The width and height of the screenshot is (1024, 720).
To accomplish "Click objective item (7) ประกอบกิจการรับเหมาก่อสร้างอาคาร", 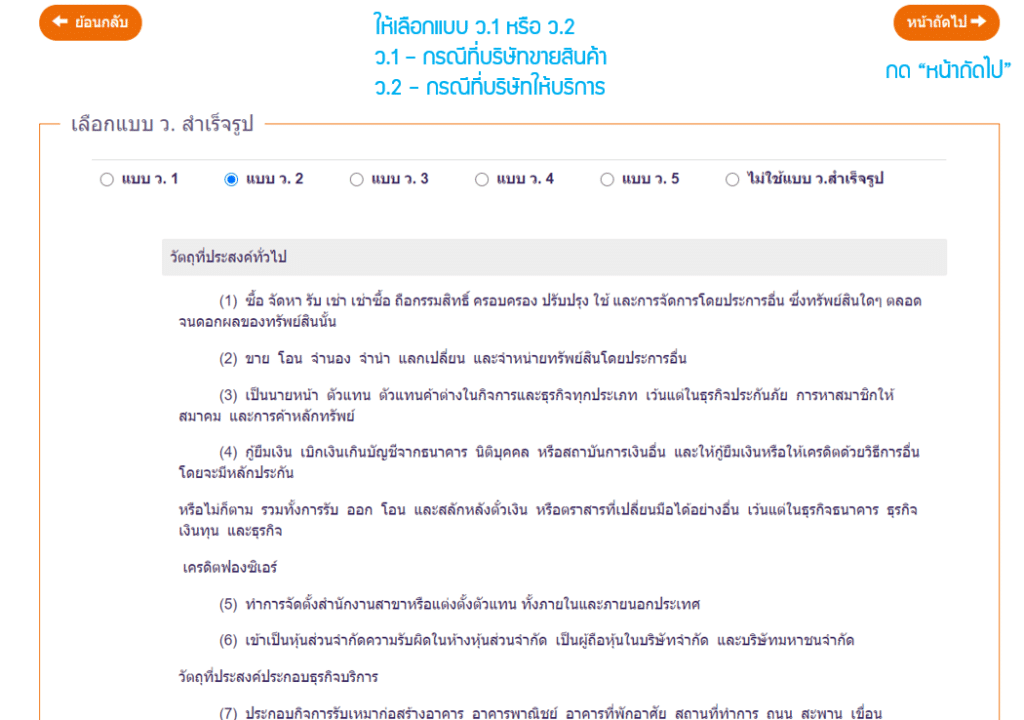I will click(550, 712).
